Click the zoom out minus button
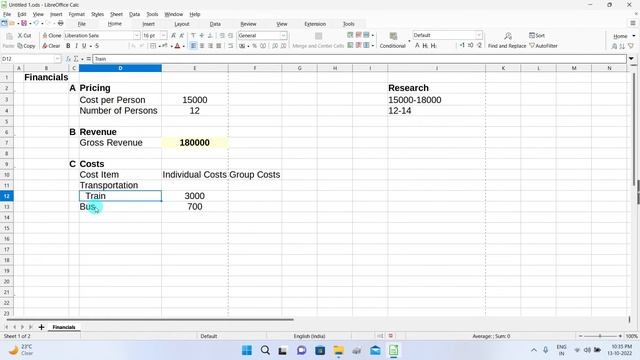Screen dimensions: 640x360 580,336
